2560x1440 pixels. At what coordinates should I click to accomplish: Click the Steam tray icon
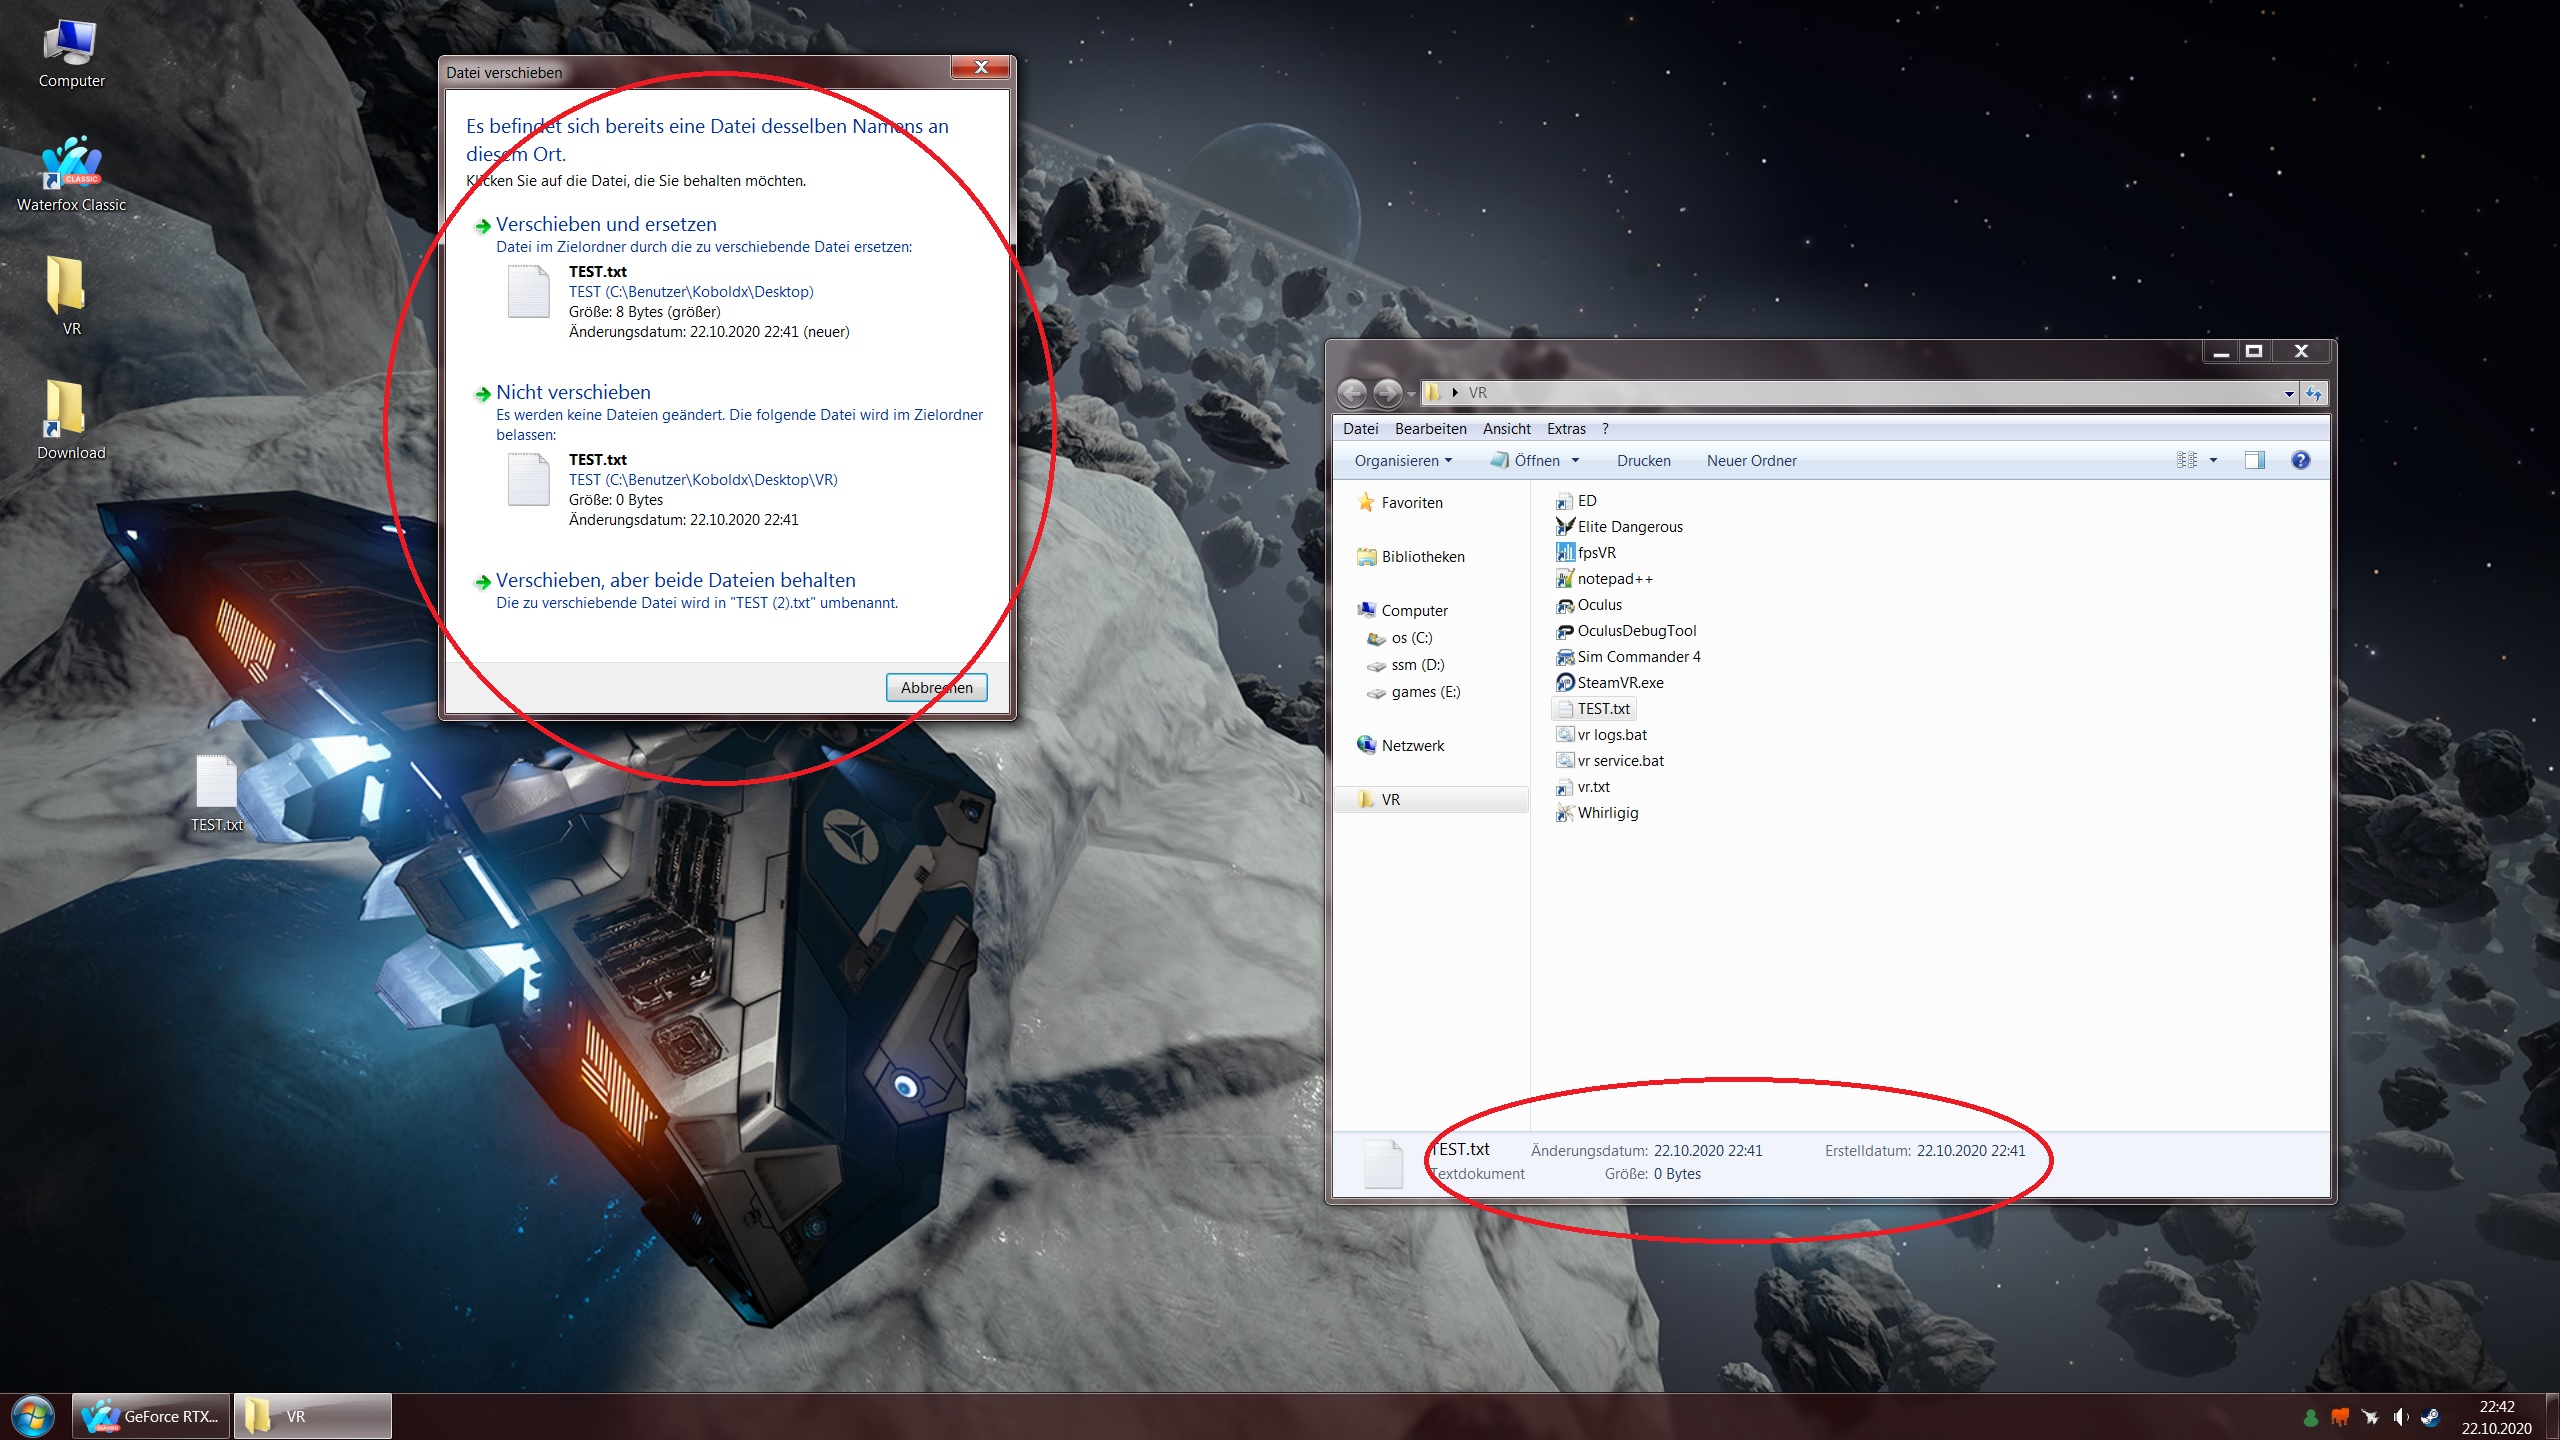[2430, 1417]
